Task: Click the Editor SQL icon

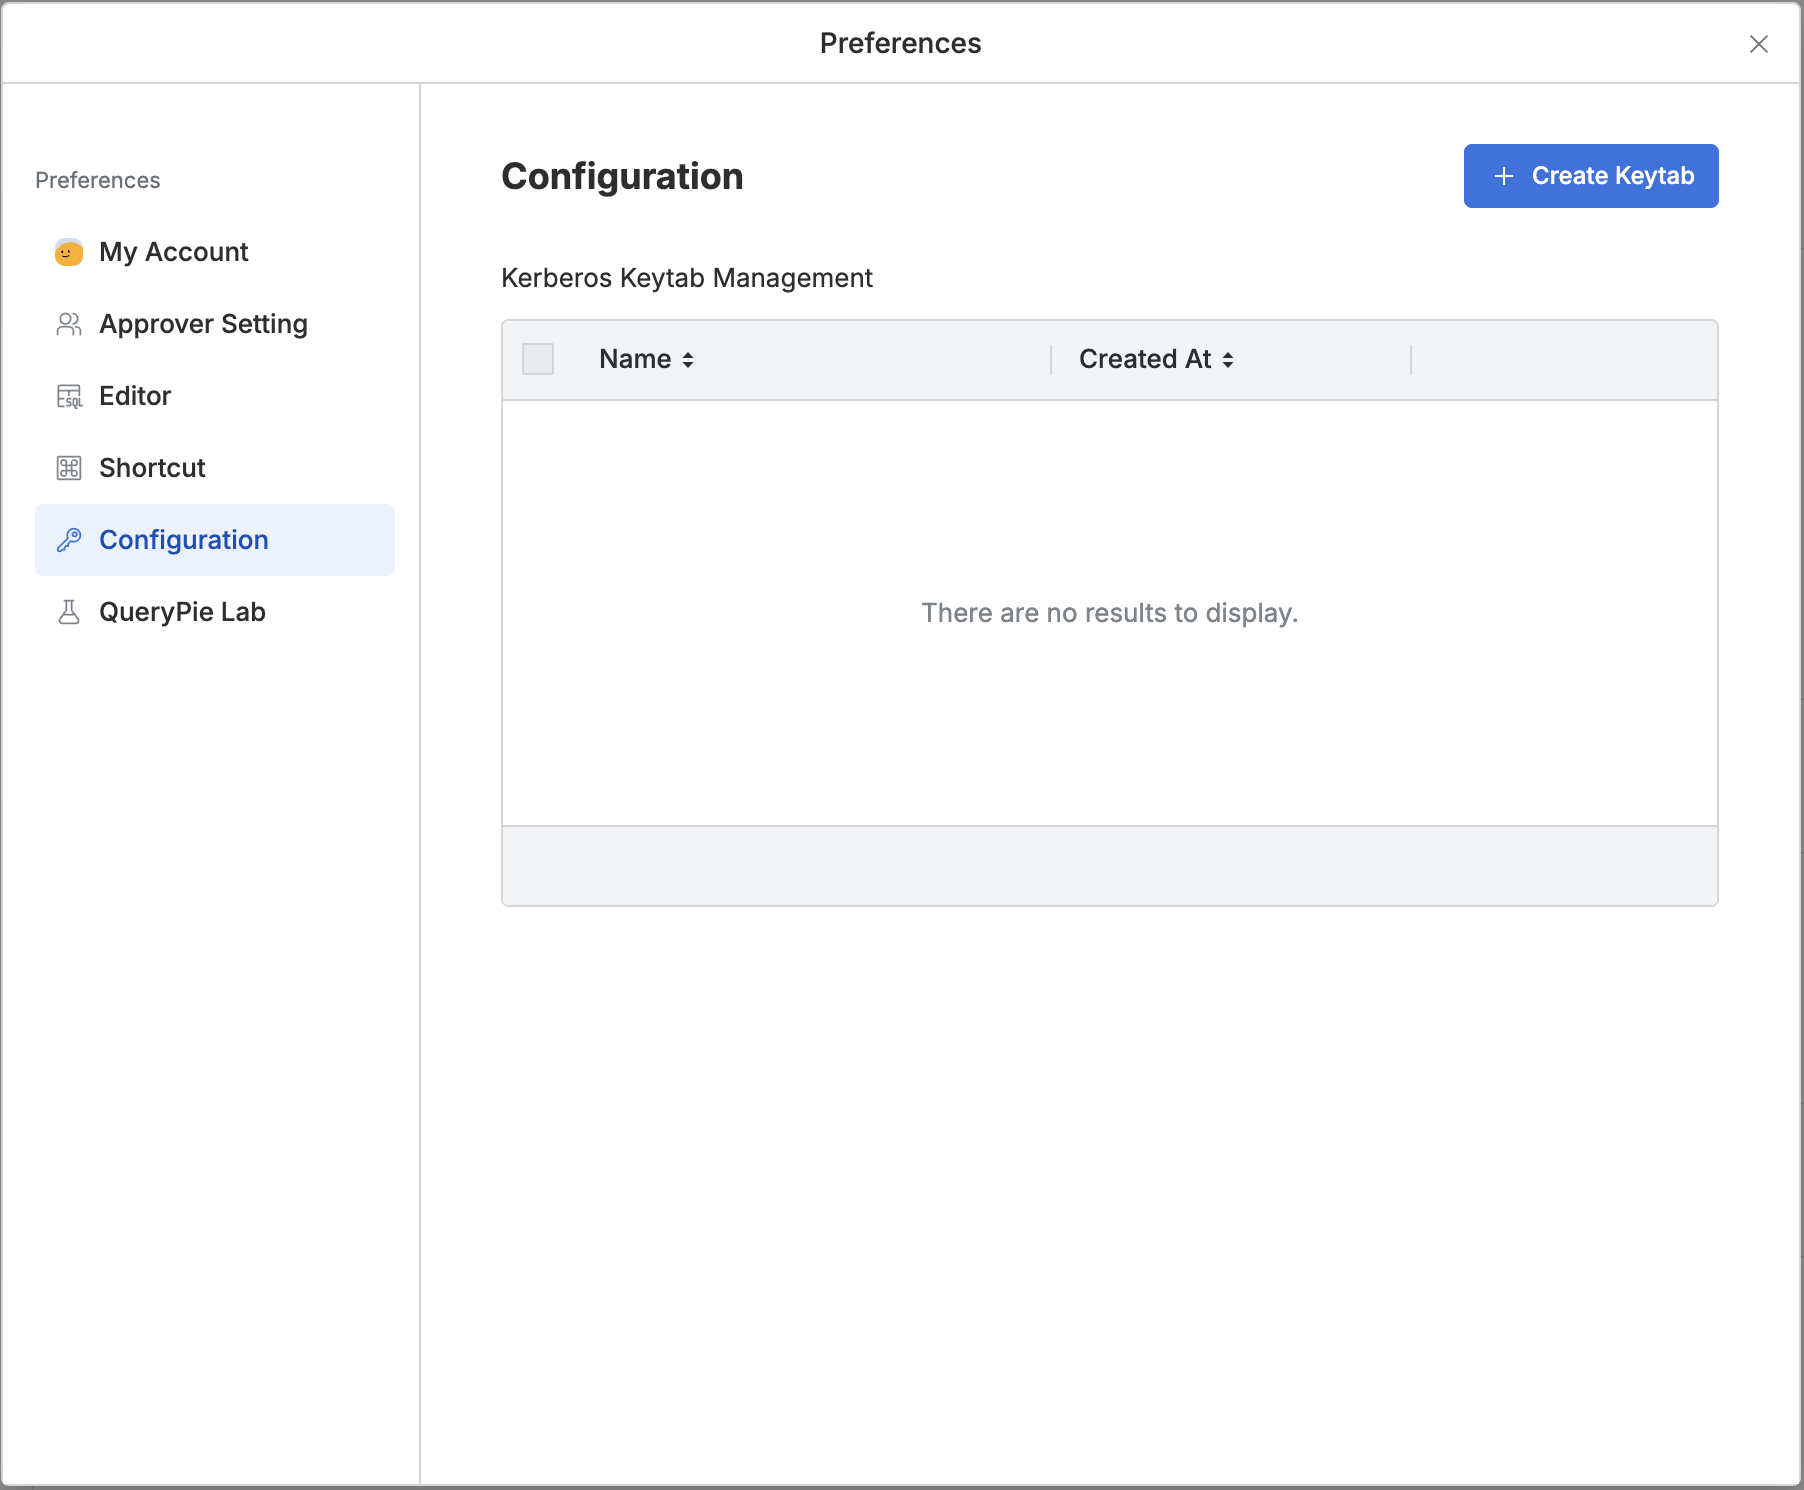Action: (68, 396)
